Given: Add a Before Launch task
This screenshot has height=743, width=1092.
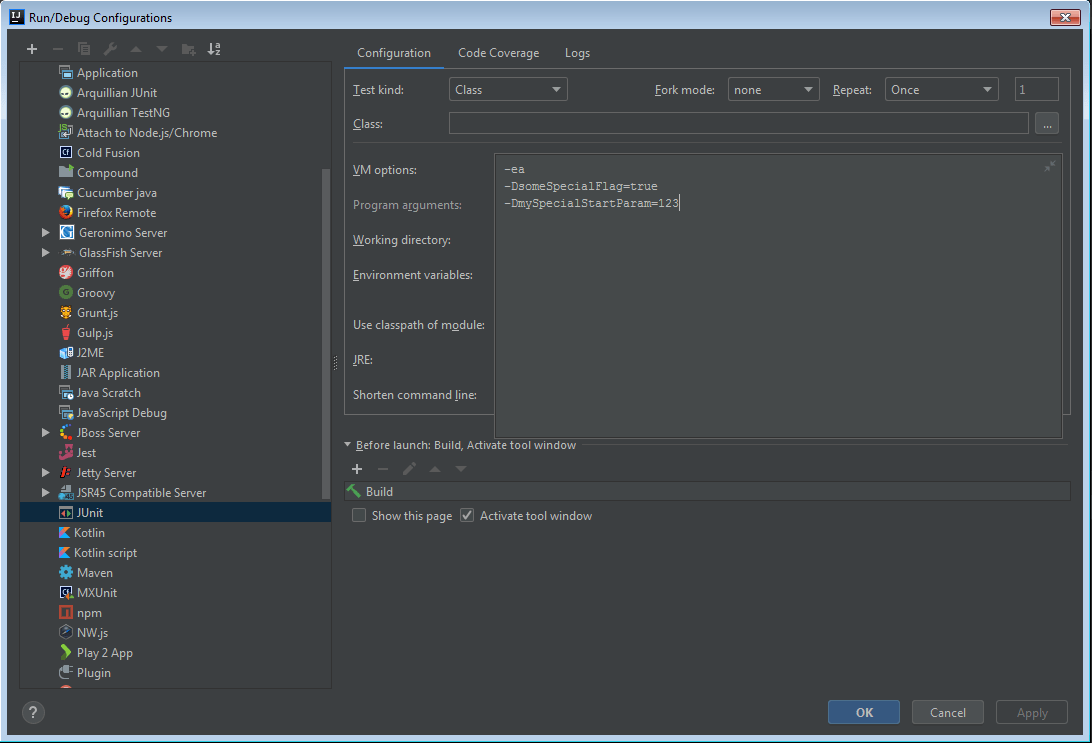Looking at the screenshot, I should pyautogui.click(x=357, y=469).
